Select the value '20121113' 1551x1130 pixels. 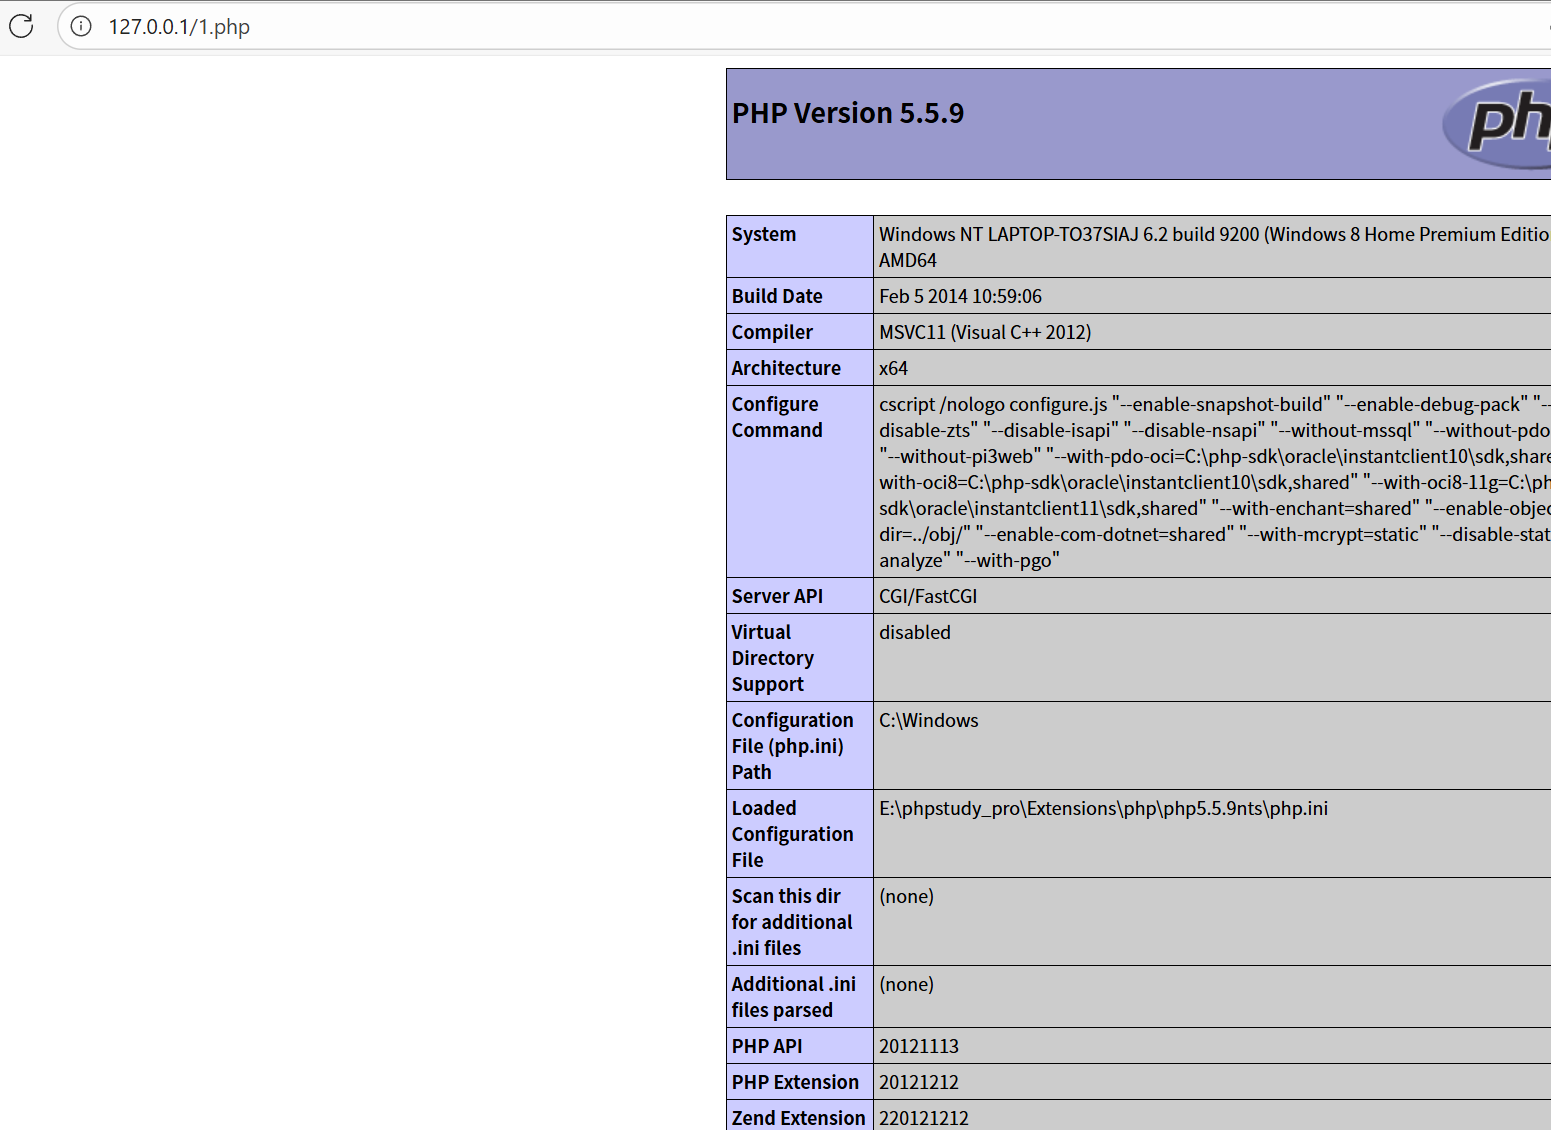[x=919, y=1046]
